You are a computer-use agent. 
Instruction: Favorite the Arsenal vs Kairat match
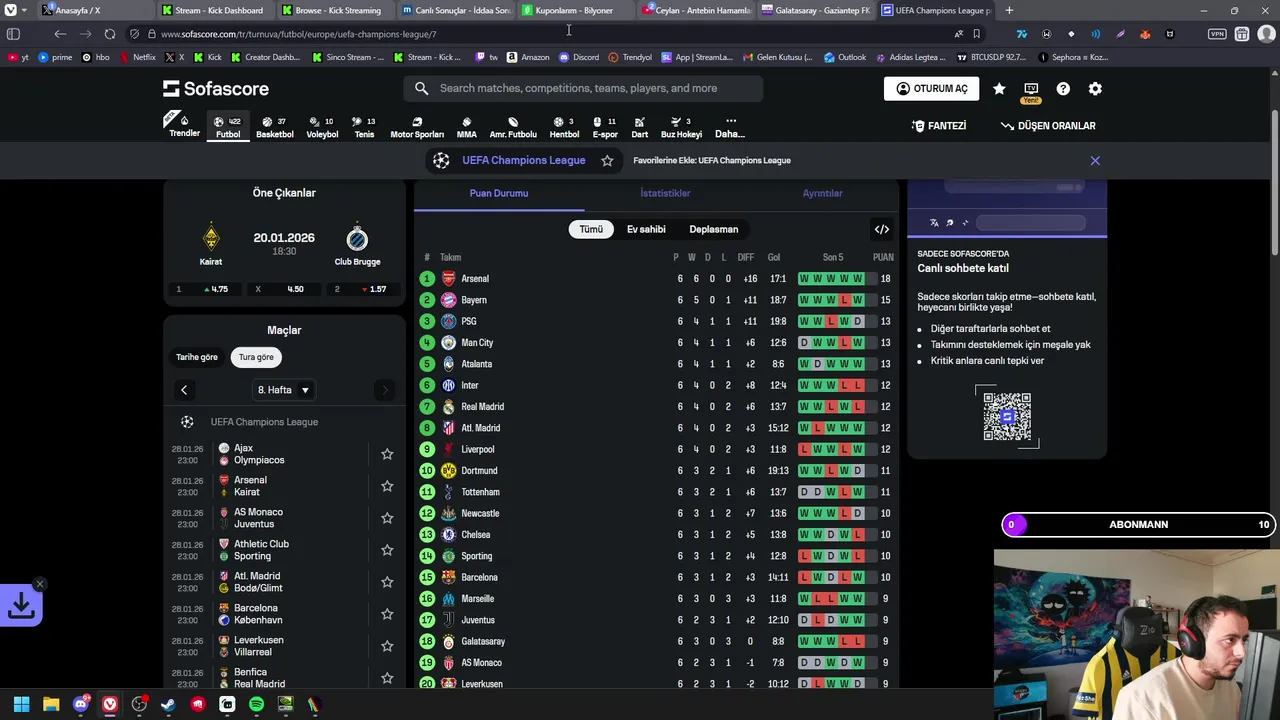[387, 486]
